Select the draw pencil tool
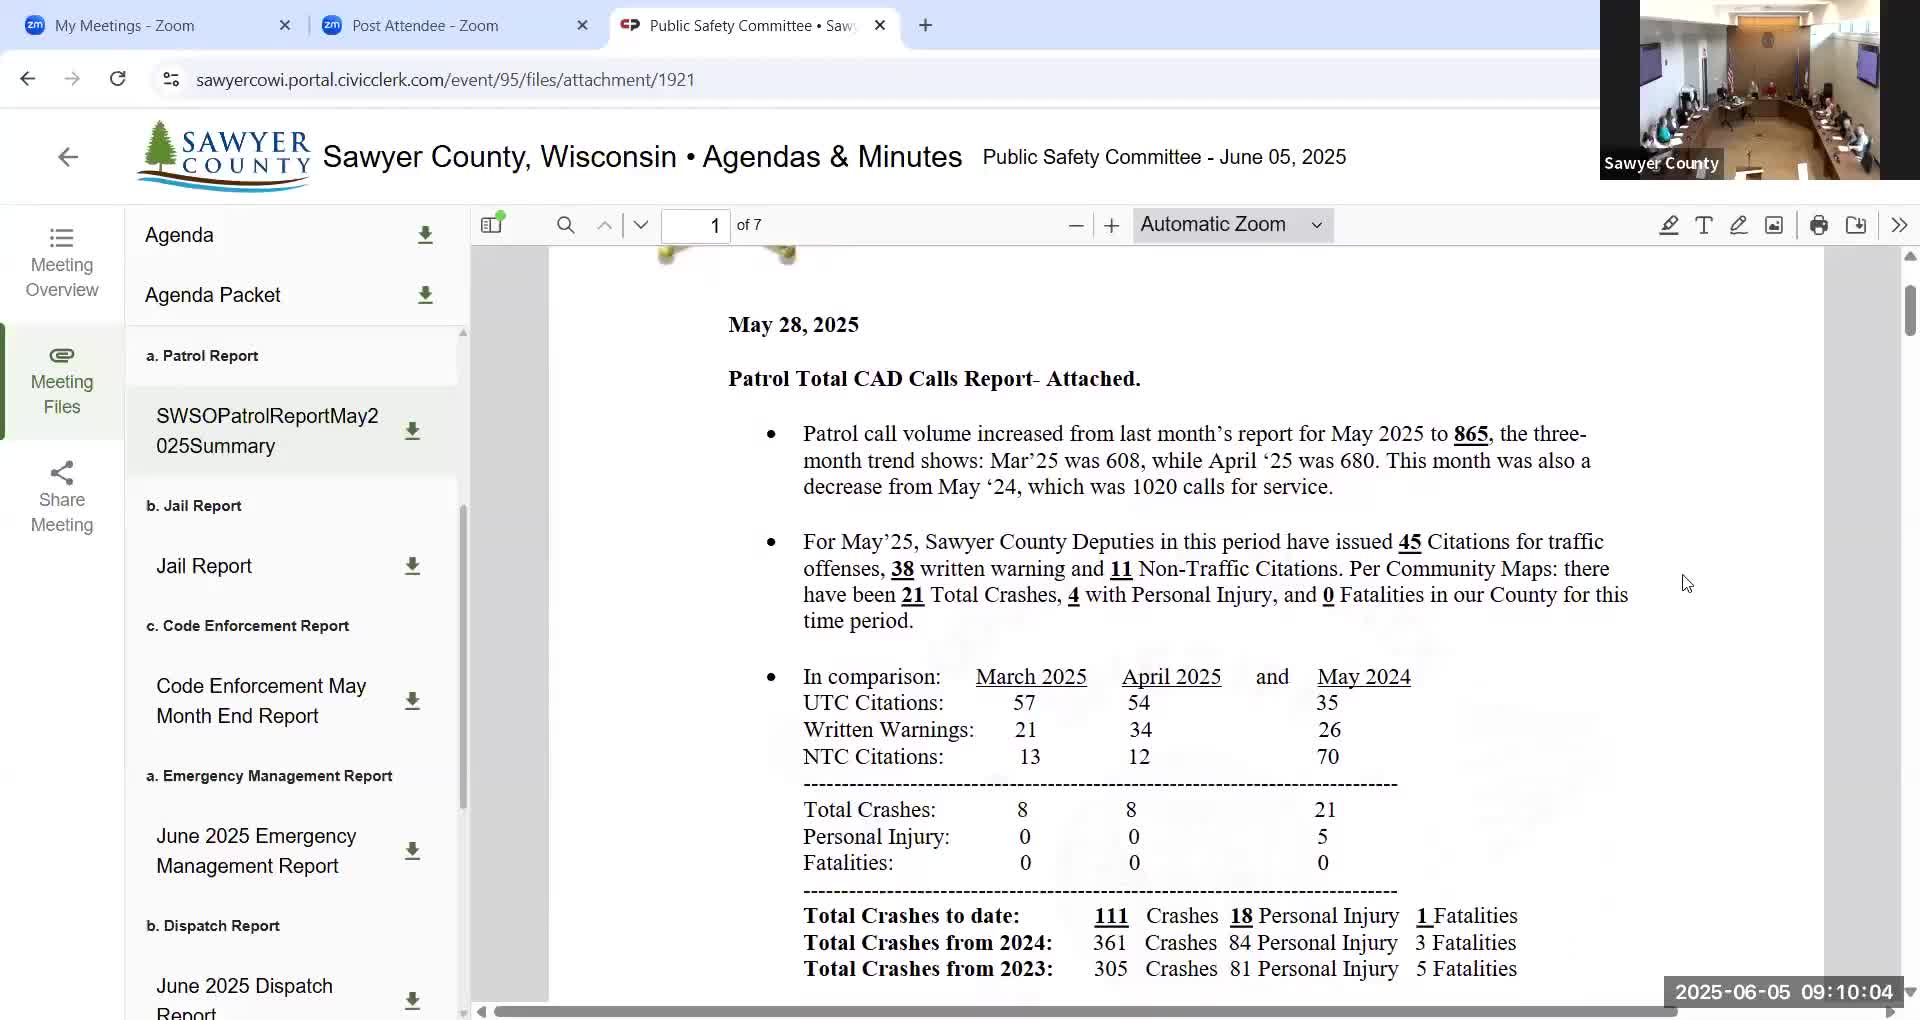Viewport: 1920px width, 1020px height. click(1738, 225)
